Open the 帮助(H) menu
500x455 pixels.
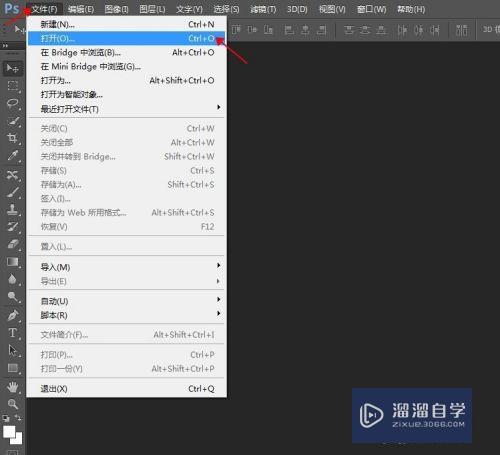(411, 9)
